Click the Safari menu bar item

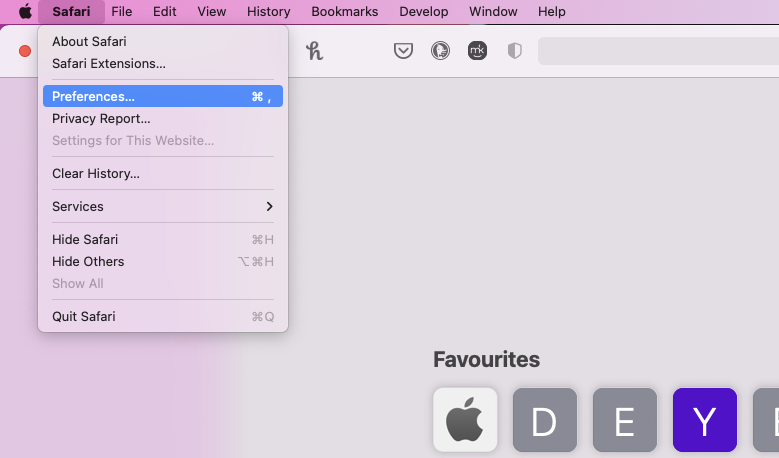[x=71, y=11]
